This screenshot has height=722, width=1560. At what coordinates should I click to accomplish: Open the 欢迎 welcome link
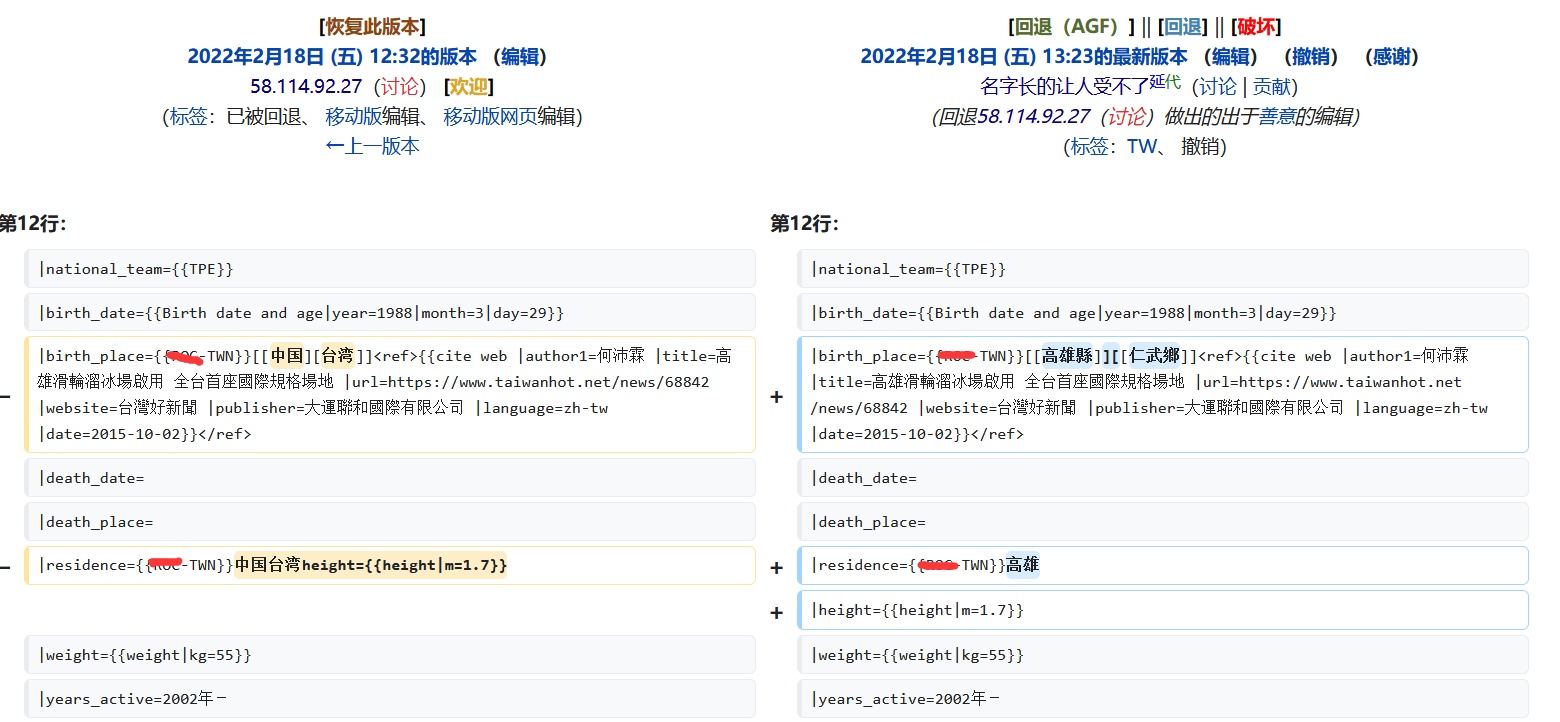468,87
